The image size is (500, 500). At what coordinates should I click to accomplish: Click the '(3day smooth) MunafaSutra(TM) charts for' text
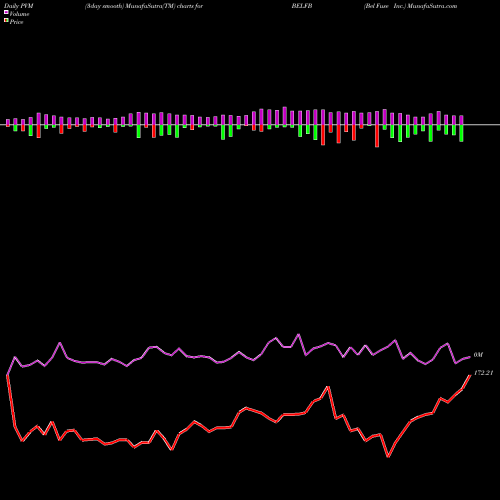click(144, 6)
